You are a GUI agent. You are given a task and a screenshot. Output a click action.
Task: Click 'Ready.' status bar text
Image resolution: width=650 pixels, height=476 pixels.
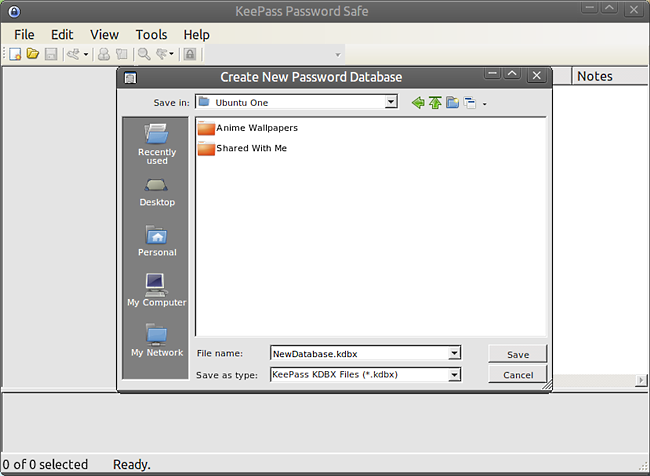point(132,465)
